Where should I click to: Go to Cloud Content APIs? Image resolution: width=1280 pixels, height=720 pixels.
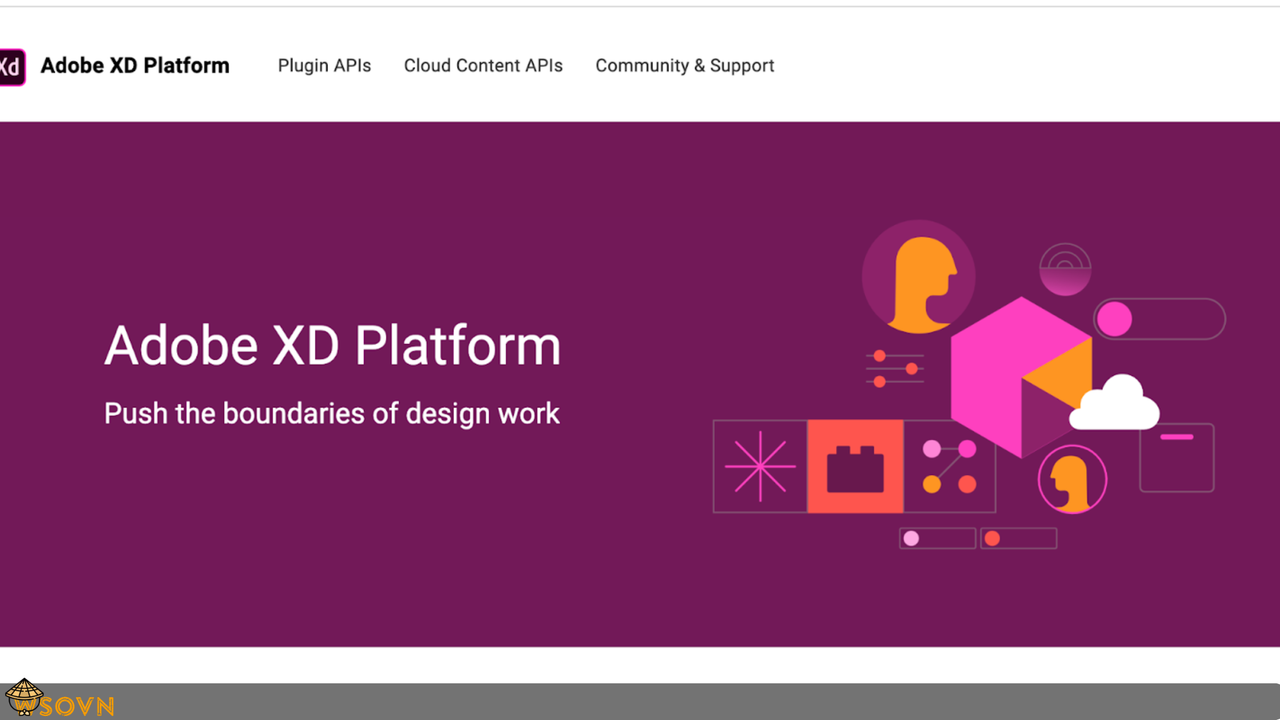pos(483,66)
